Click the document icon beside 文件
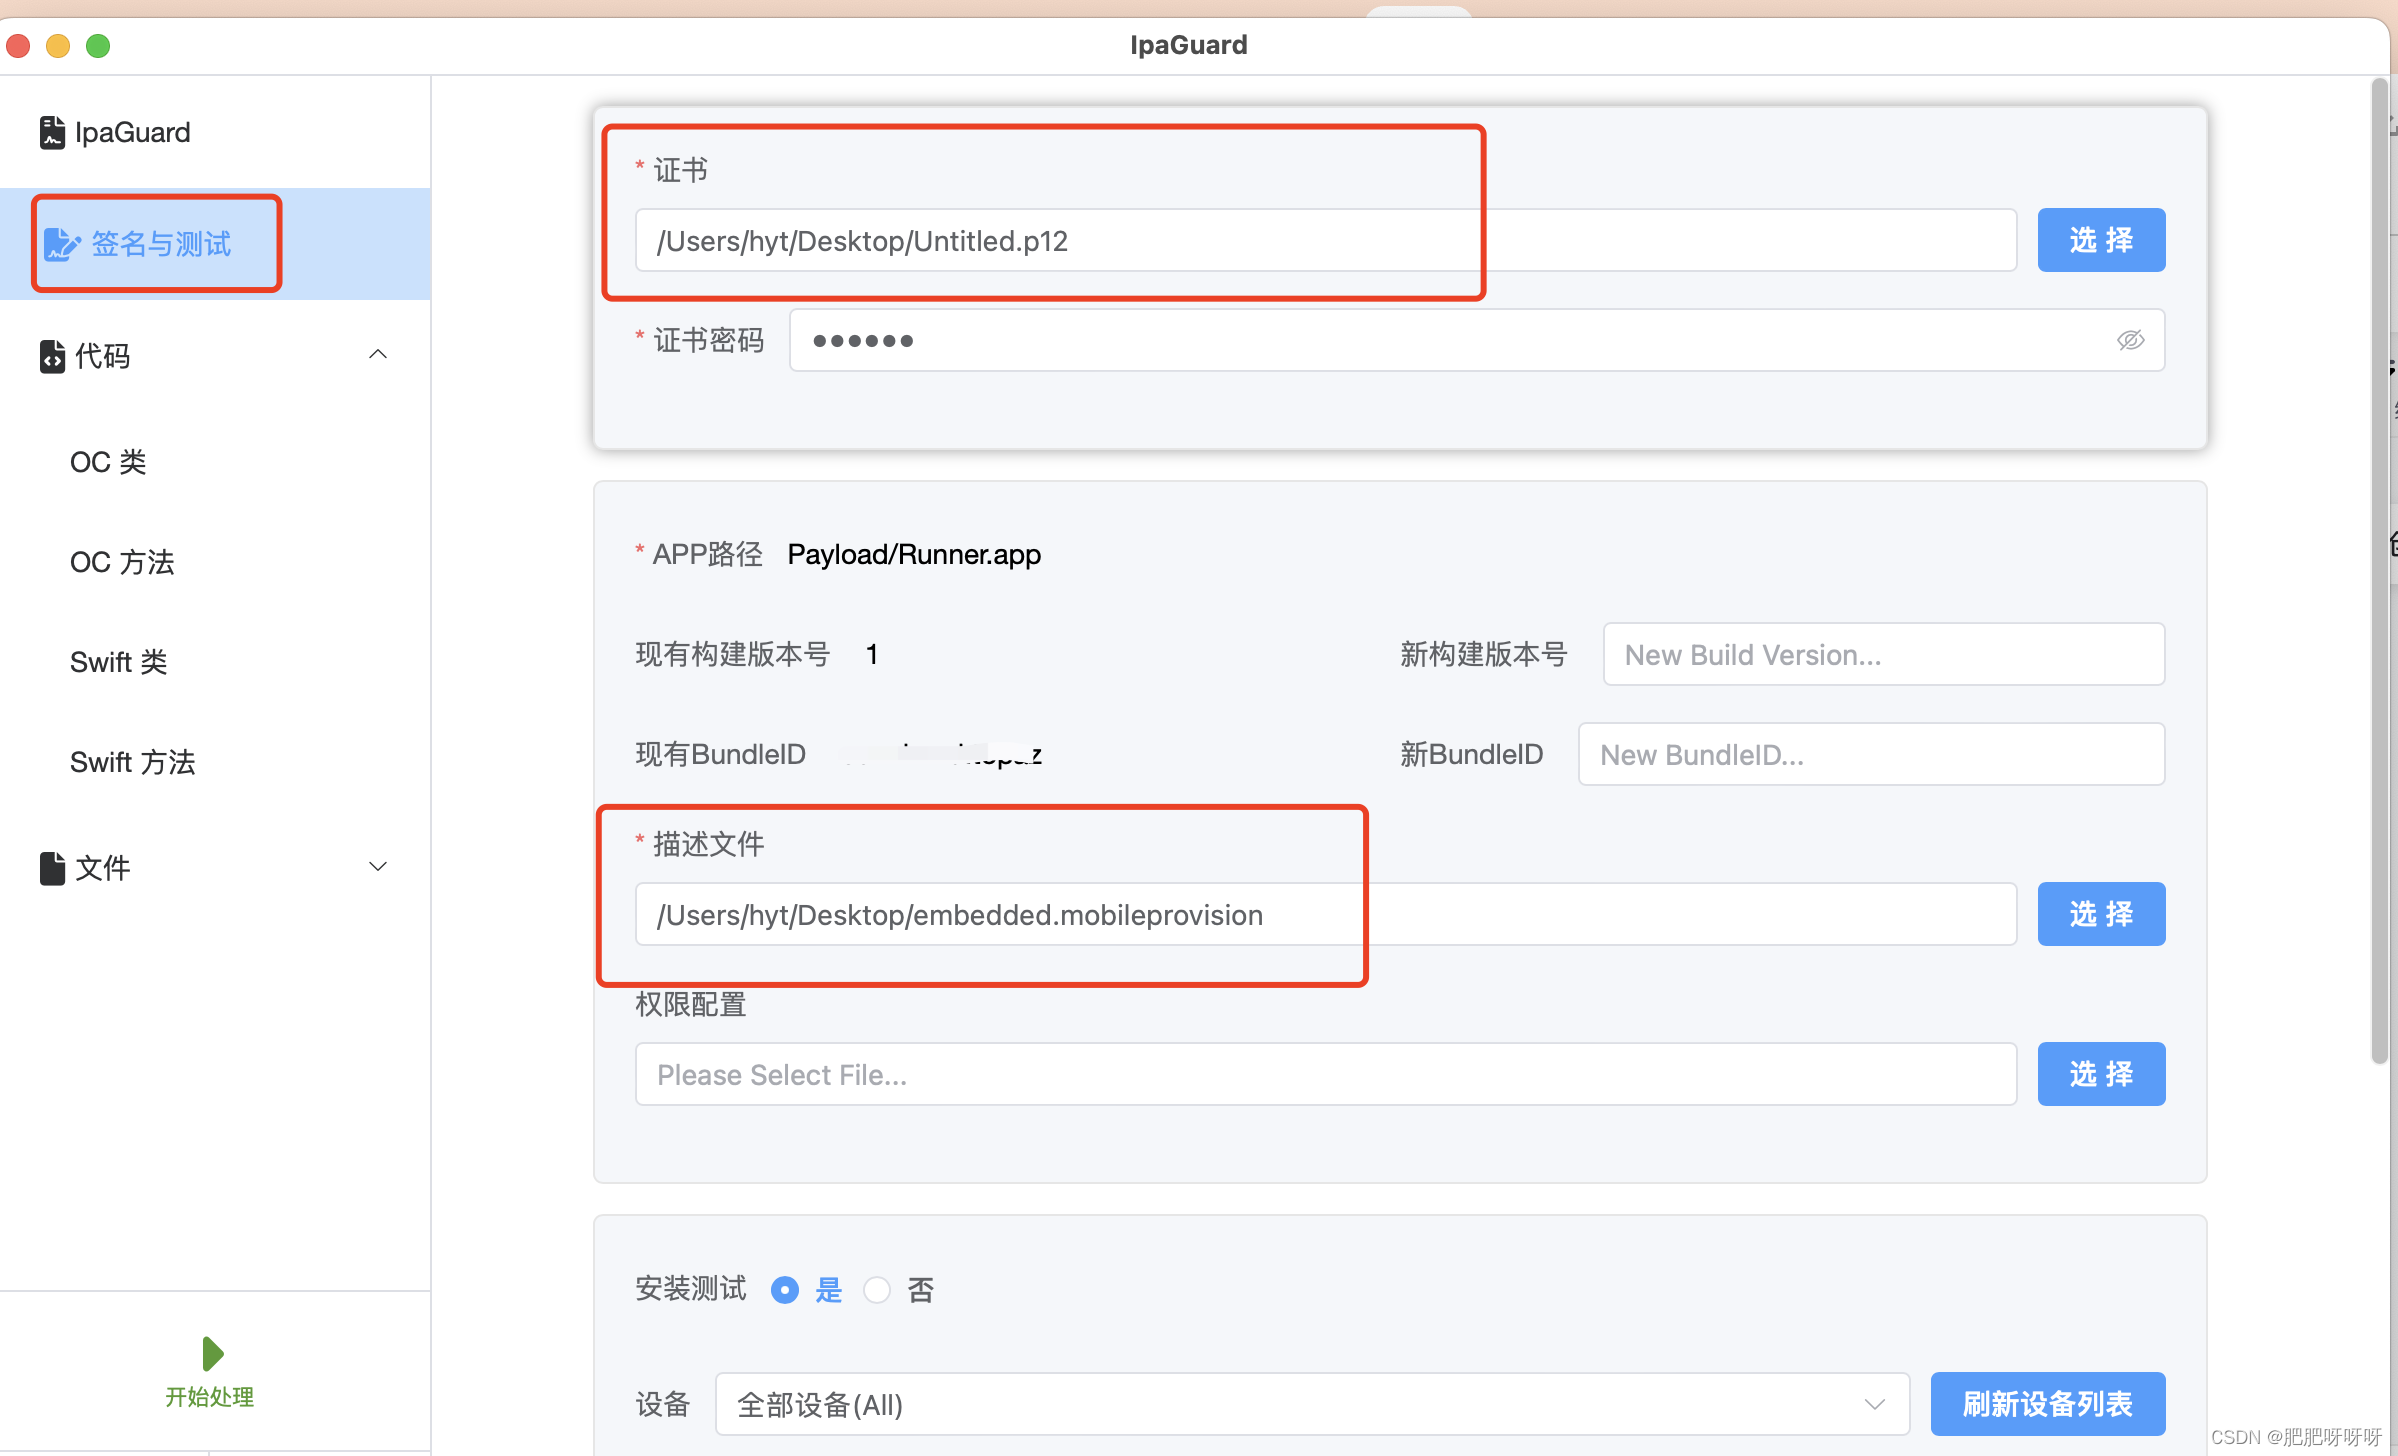2398x1456 pixels. click(x=52, y=868)
